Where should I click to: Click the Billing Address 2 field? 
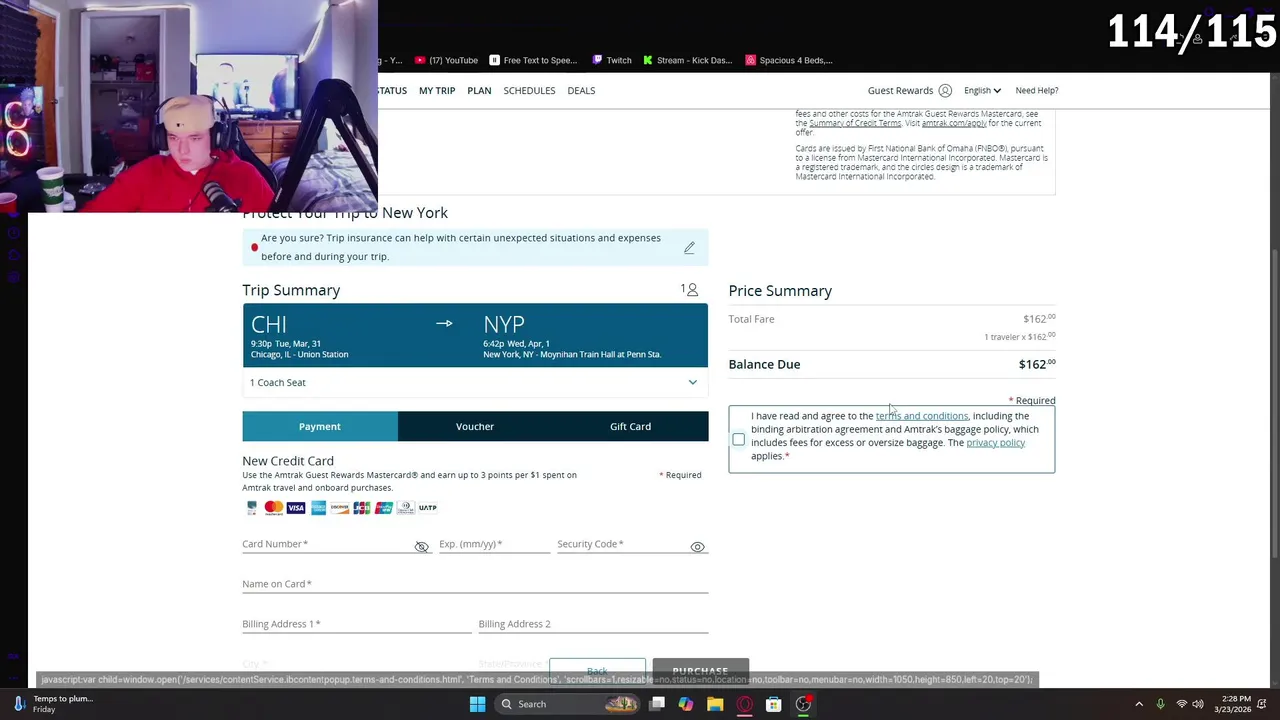point(593,624)
